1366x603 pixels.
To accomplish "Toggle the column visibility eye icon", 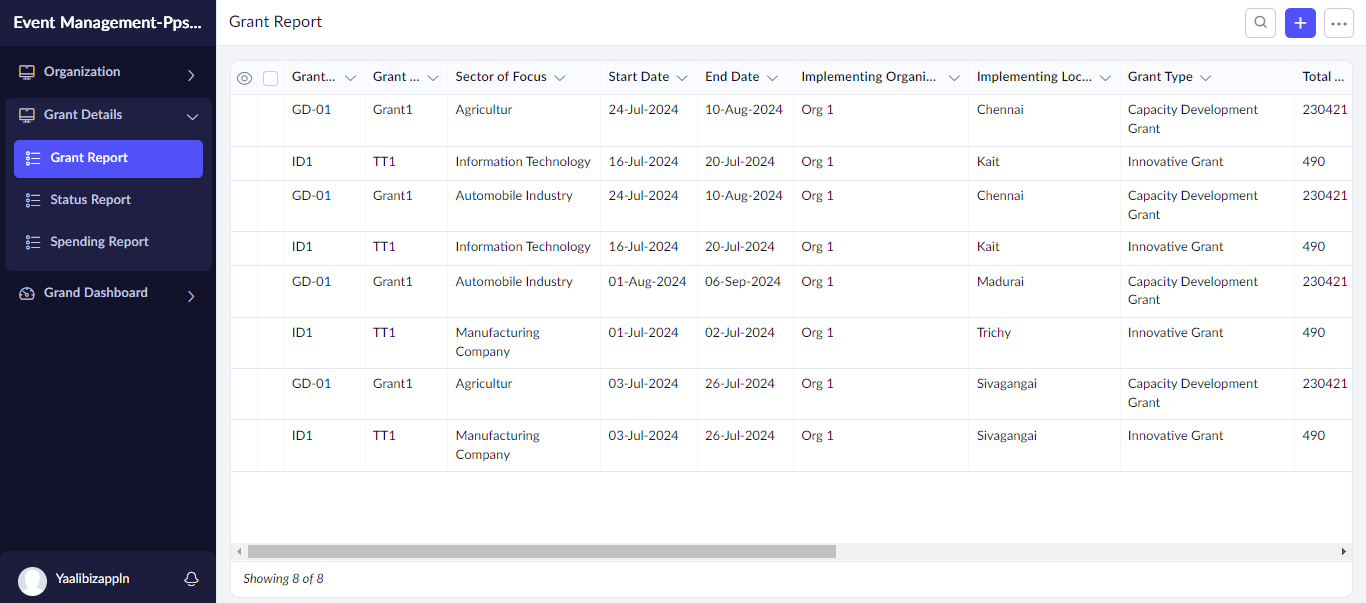I will point(244,78).
